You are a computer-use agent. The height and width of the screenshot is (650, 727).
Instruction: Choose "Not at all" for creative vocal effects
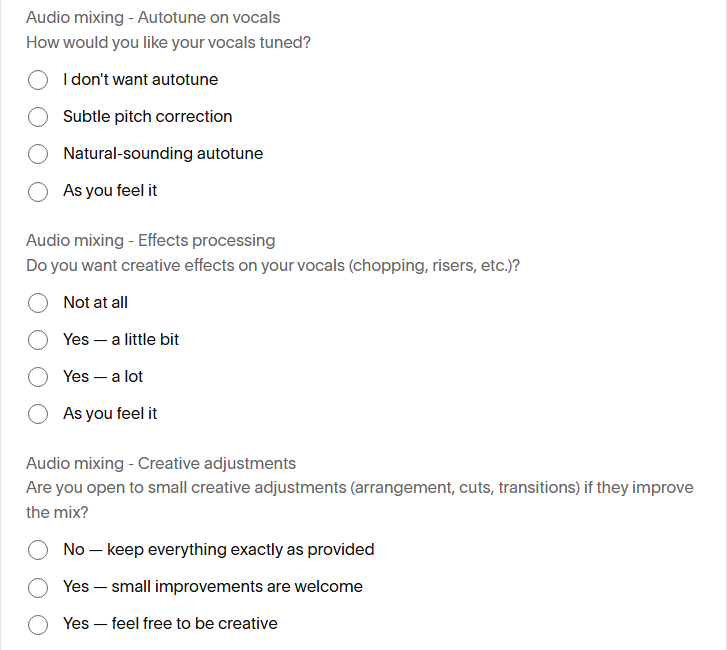[38, 303]
